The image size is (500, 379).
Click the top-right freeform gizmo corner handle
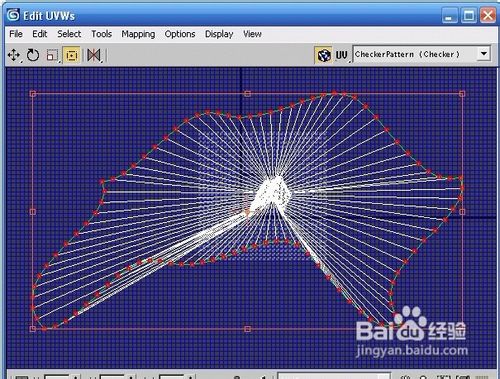pyautogui.click(x=462, y=94)
